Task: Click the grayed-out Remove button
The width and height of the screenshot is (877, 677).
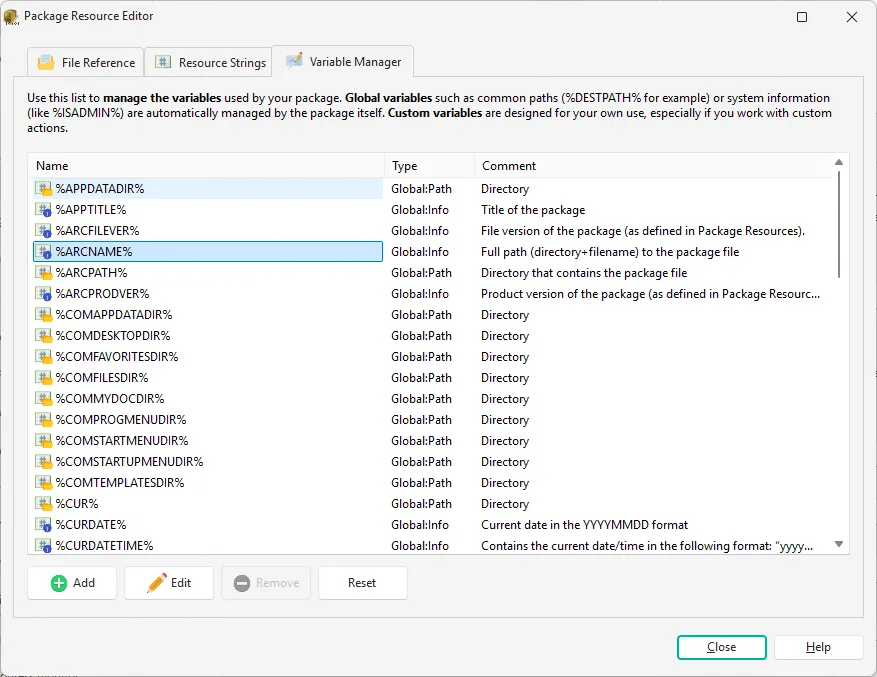Action: (x=266, y=583)
